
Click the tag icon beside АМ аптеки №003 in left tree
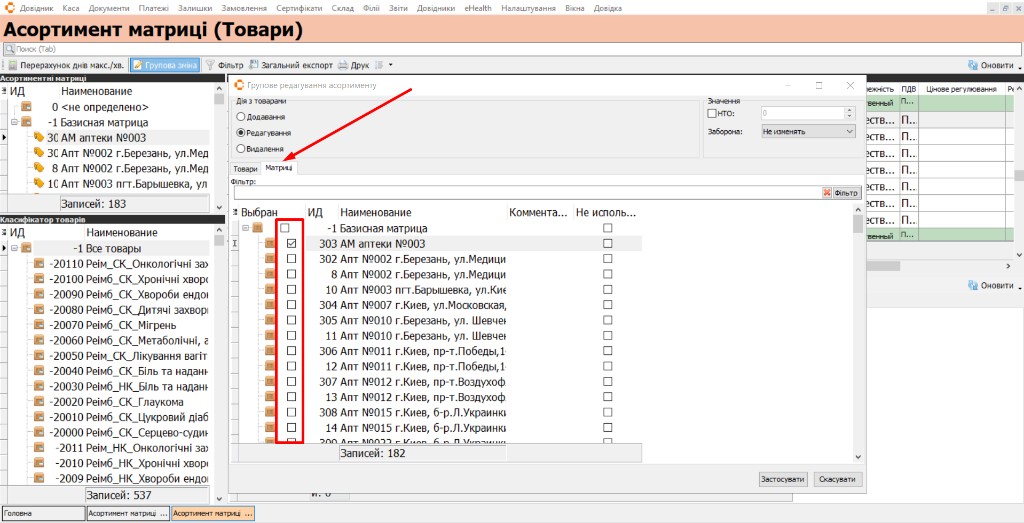pyautogui.click(x=39, y=138)
